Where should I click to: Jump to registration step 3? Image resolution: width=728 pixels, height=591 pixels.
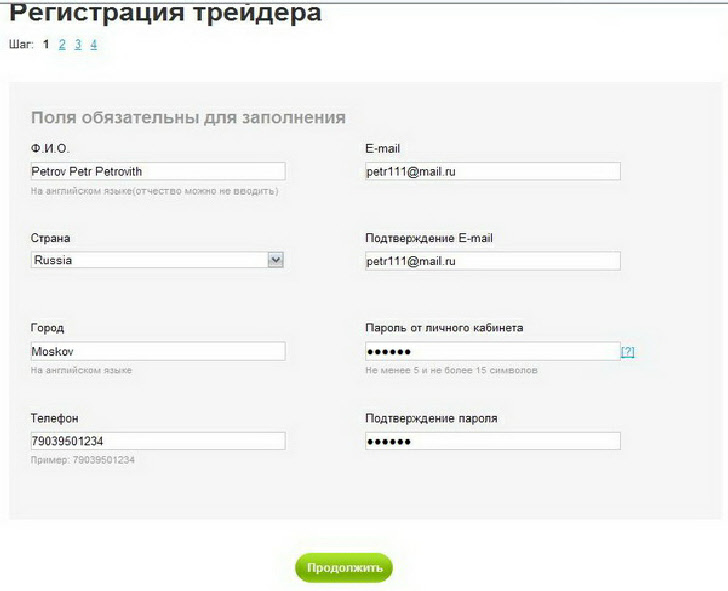pos(78,45)
